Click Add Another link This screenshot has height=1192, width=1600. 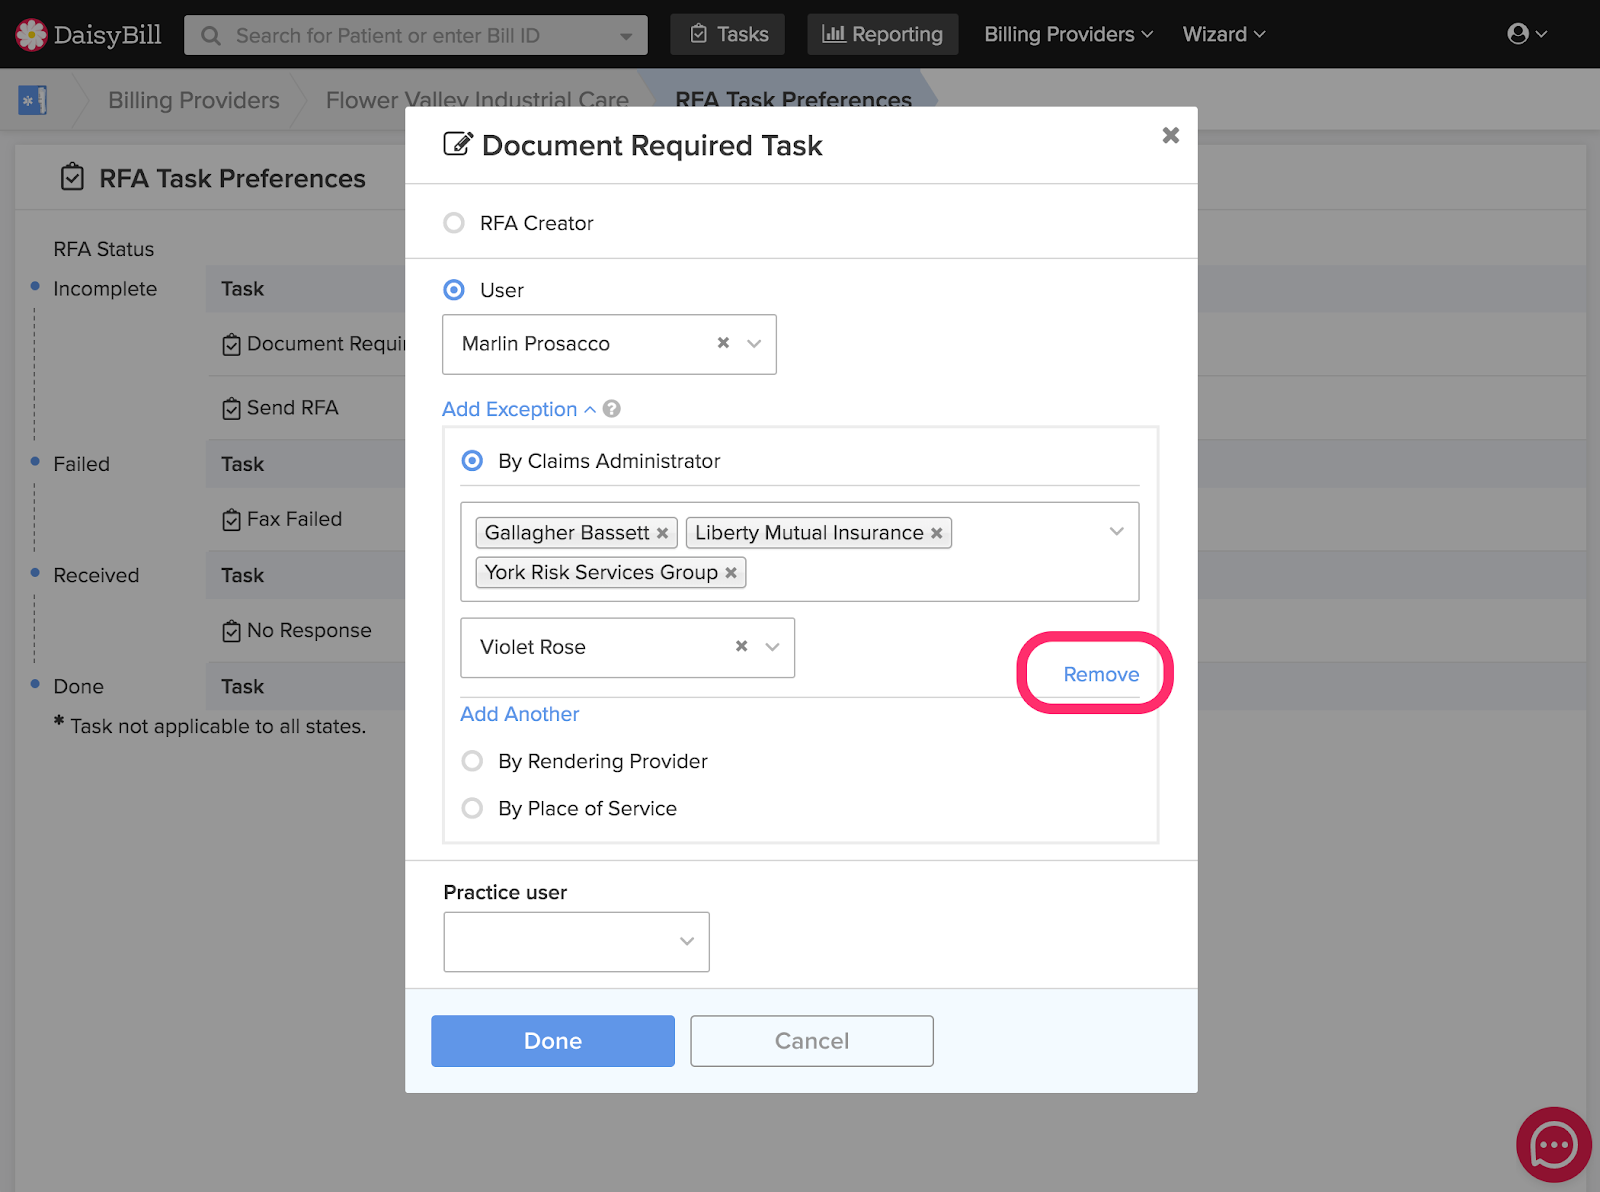520,714
